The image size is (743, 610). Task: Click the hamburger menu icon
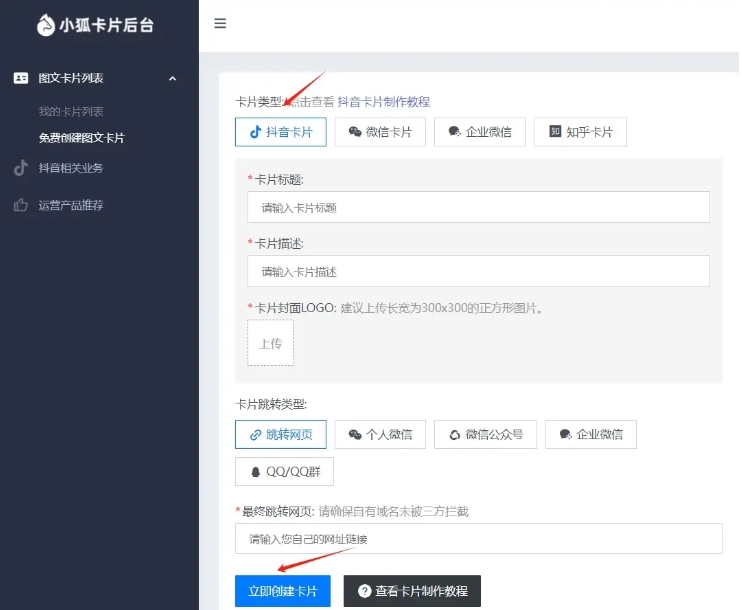coord(220,24)
